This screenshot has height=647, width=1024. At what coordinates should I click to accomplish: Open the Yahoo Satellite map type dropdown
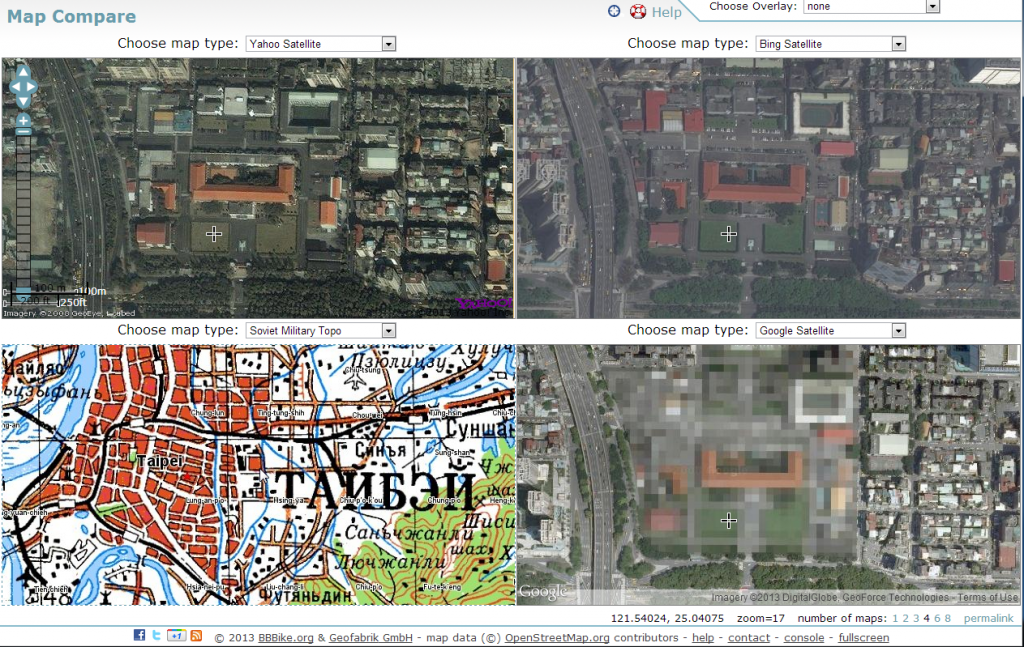coord(321,44)
